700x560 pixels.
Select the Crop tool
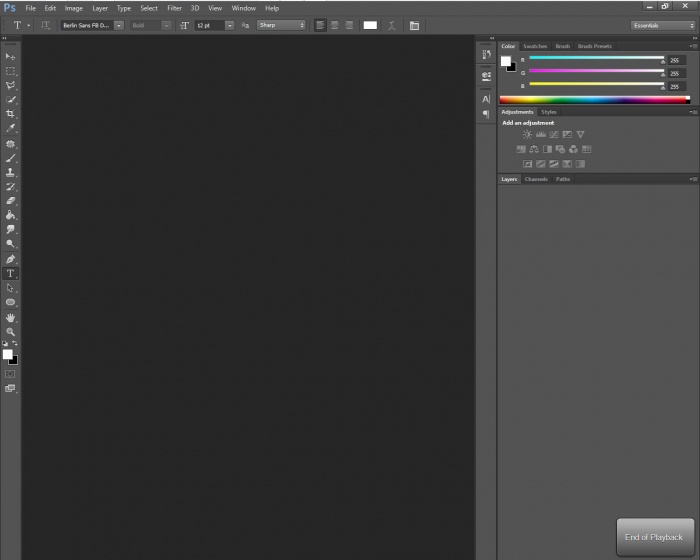(11, 114)
